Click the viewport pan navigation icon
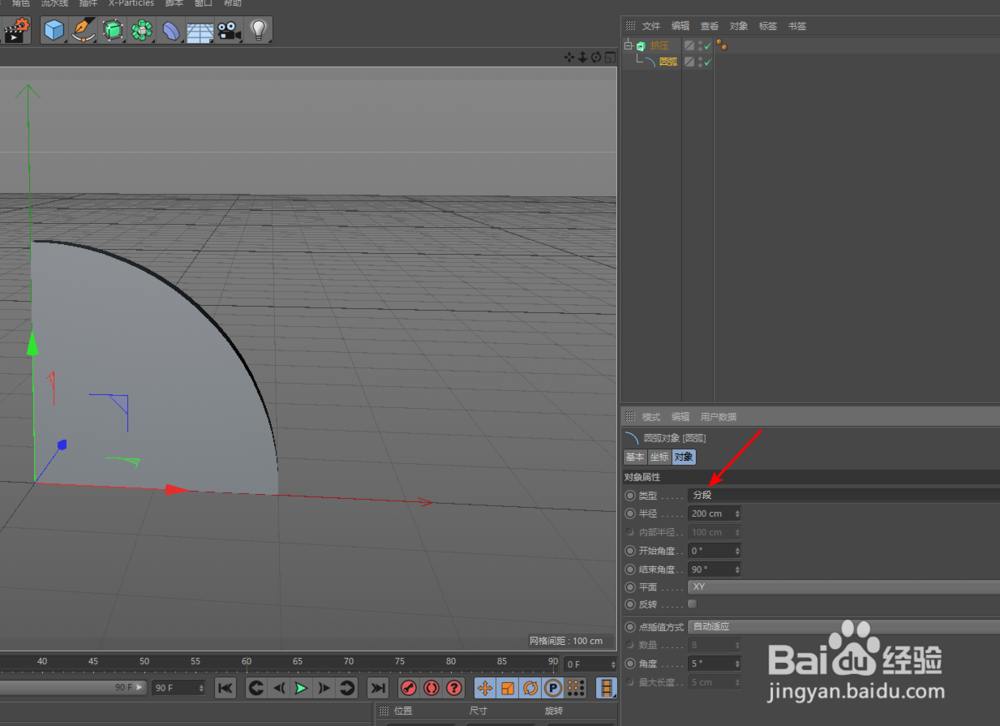Screen dimensions: 1000x726 pyautogui.click(x=569, y=57)
